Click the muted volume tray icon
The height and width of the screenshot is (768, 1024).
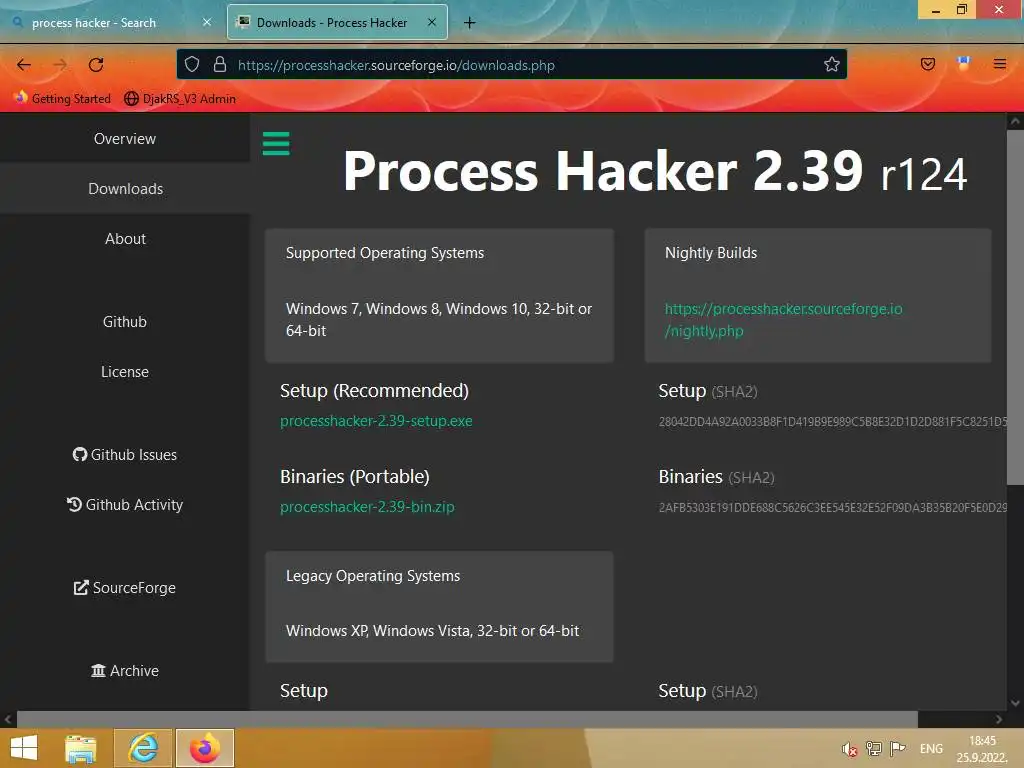point(849,749)
